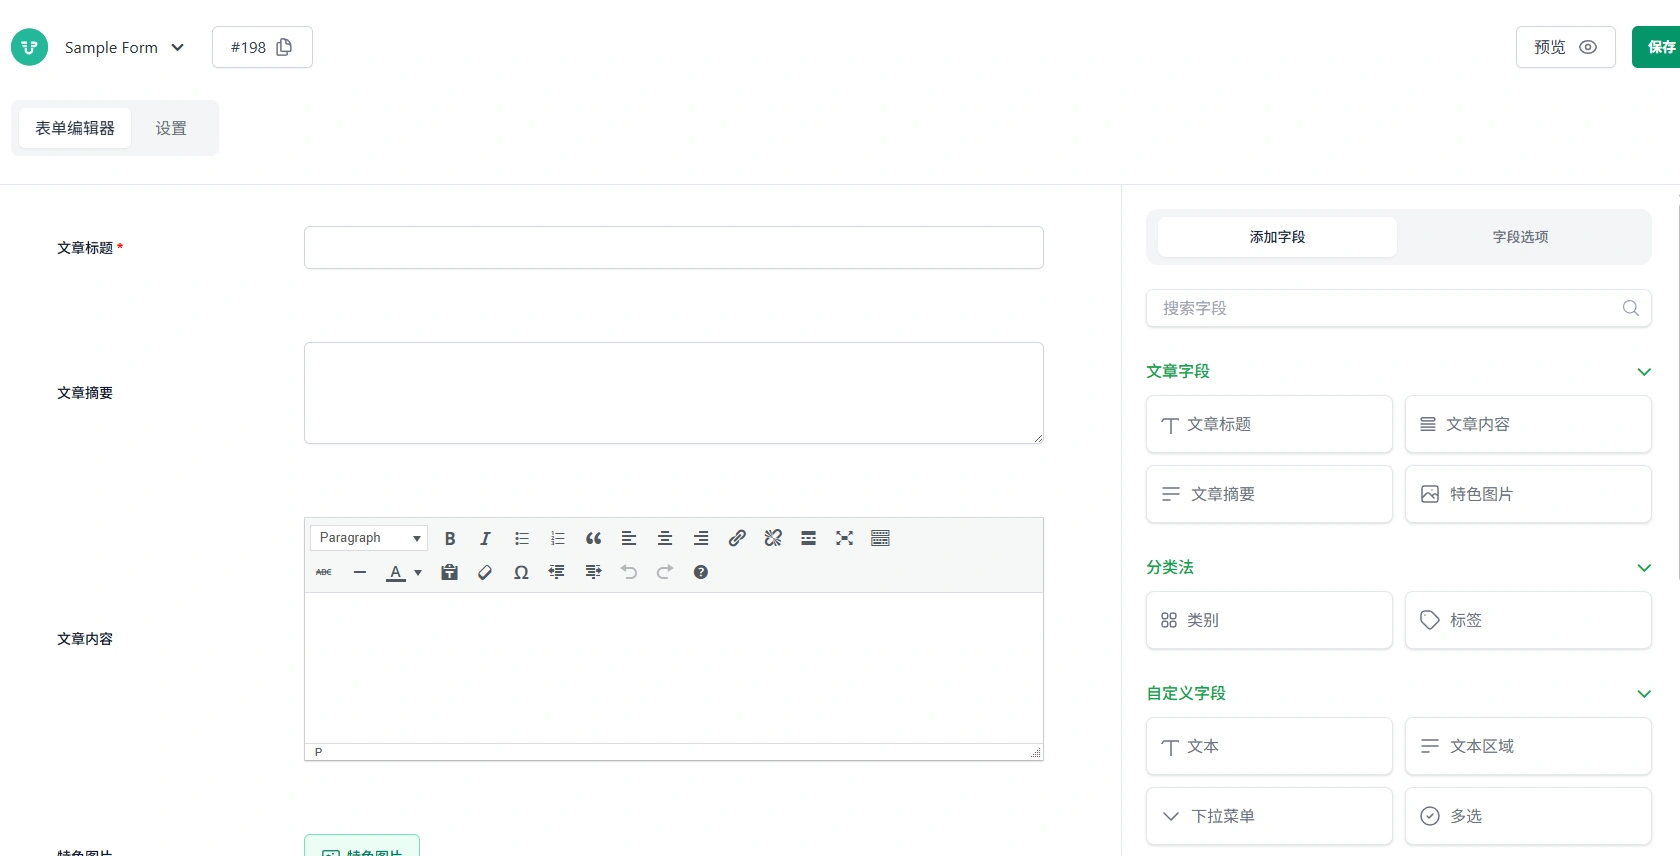The height and width of the screenshot is (856, 1680).
Task: Decrease paragraph indent
Action: [x=557, y=572]
